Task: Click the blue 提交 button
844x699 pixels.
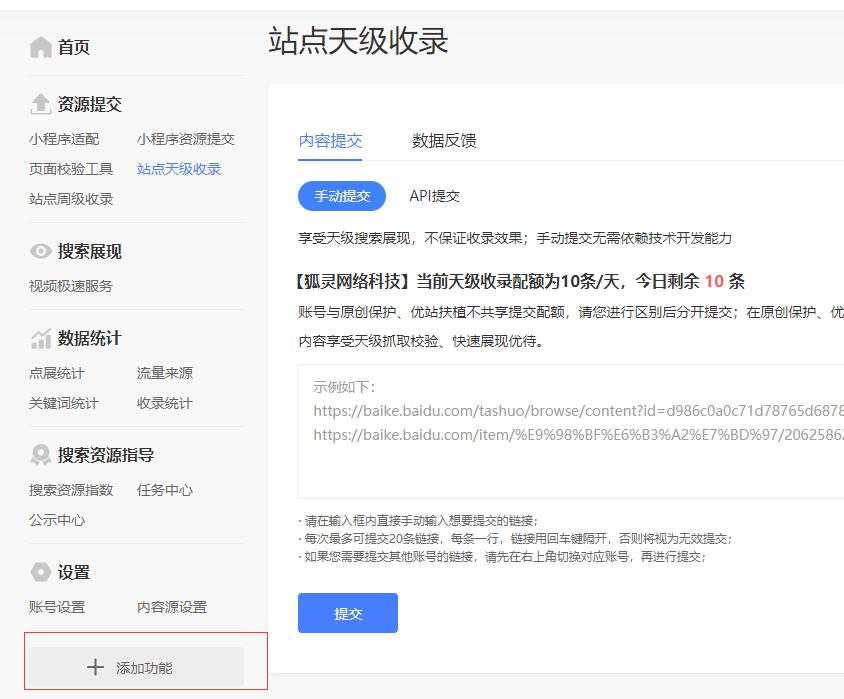Action: click(x=347, y=613)
